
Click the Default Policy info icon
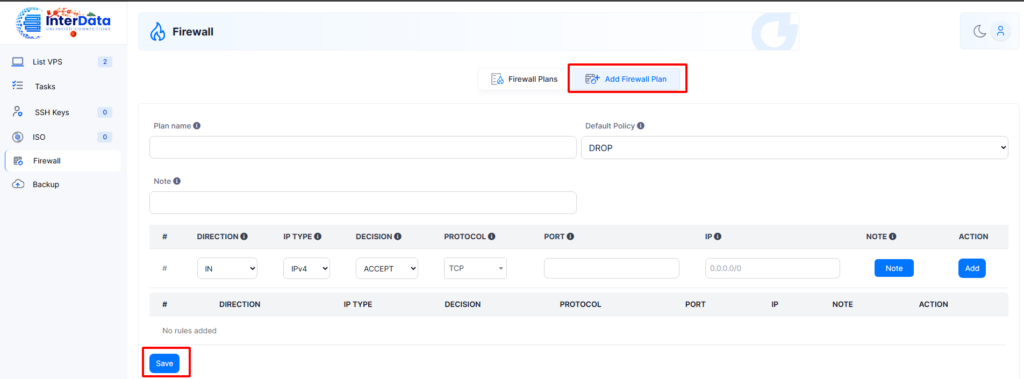click(x=641, y=125)
